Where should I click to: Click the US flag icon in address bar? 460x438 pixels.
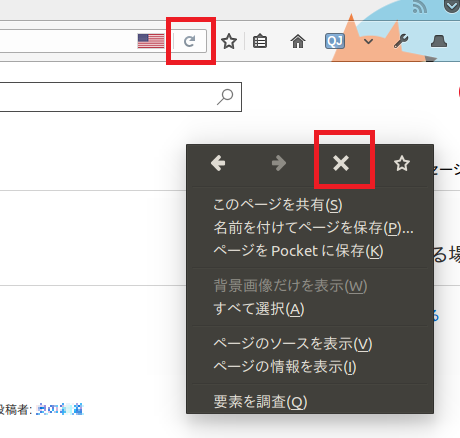[151, 41]
